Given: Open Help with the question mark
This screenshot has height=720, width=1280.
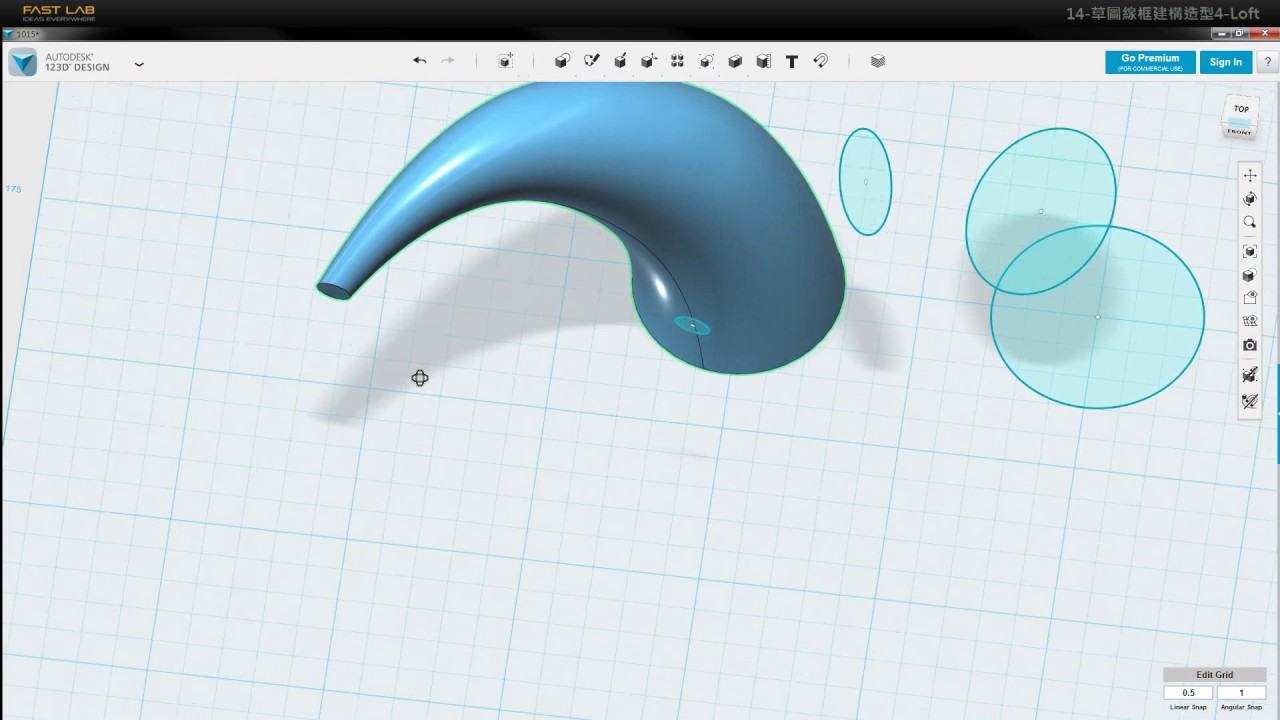Looking at the screenshot, I should click(x=1267, y=62).
